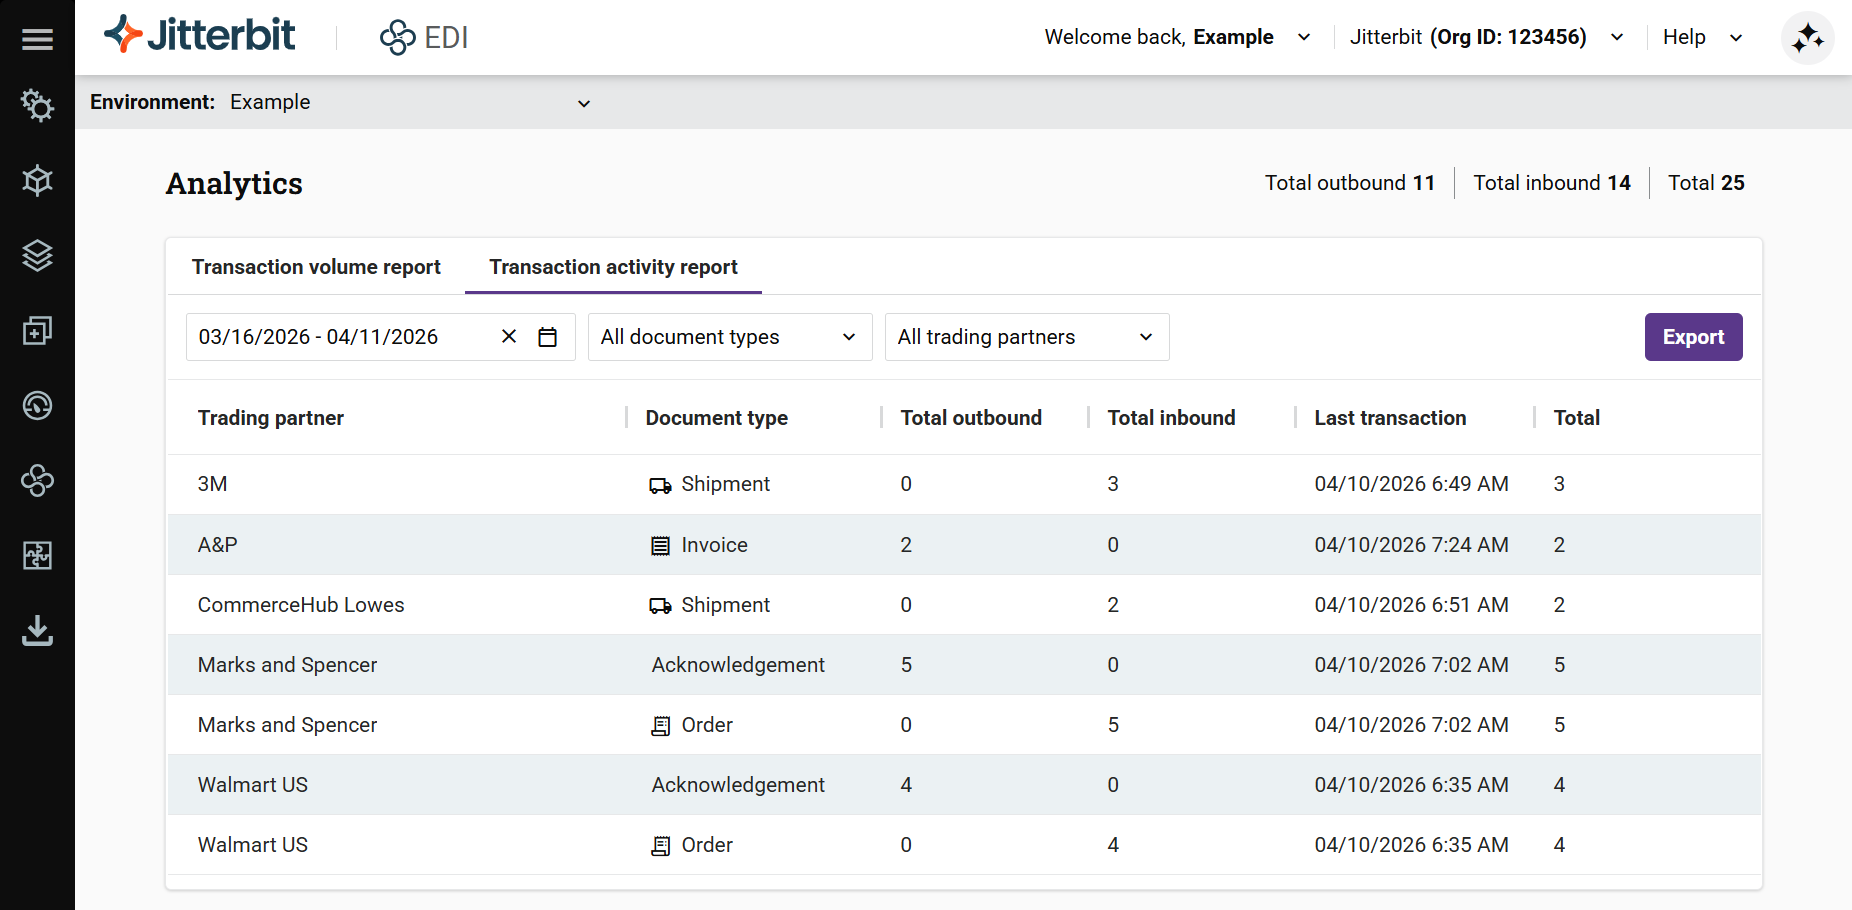Click the Export button
Screen dimensions: 1852x910
point(1694,337)
